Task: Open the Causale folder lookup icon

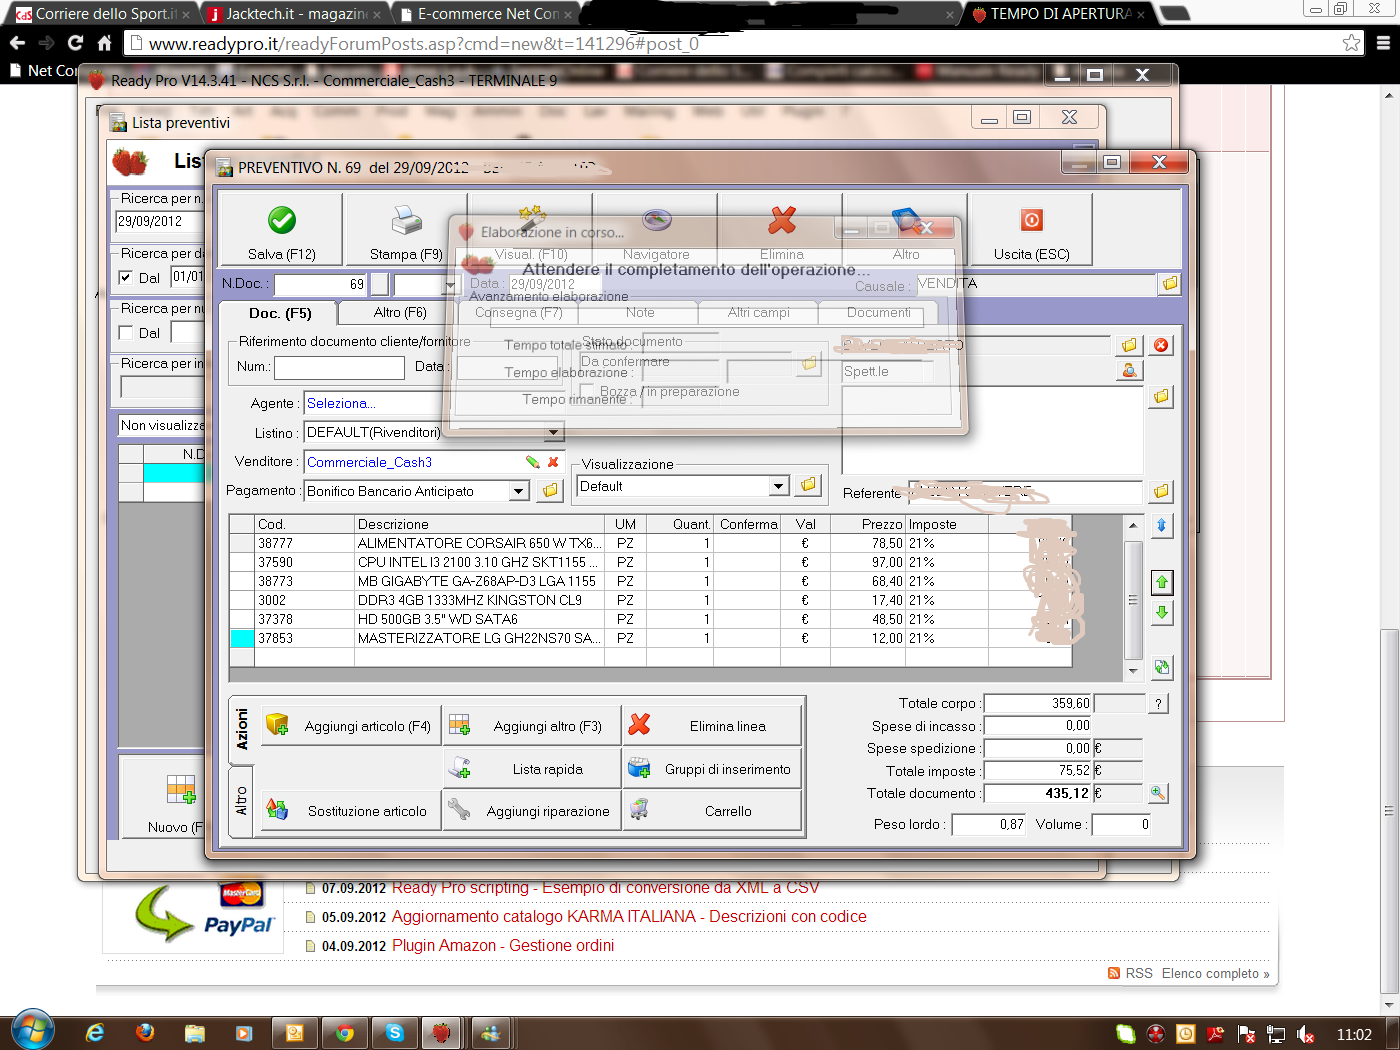Action: pos(1169,284)
